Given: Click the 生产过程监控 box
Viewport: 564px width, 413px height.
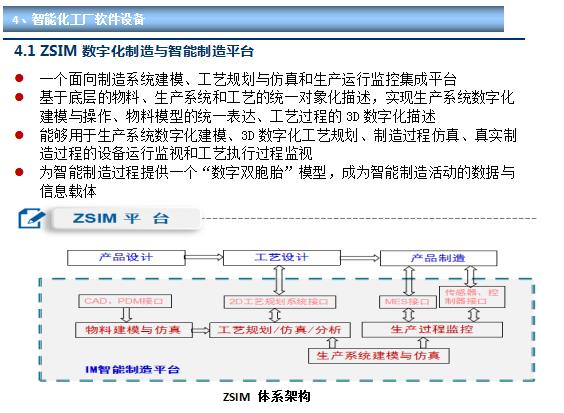Looking at the screenshot, I should pyautogui.click(x=432, y=330).
